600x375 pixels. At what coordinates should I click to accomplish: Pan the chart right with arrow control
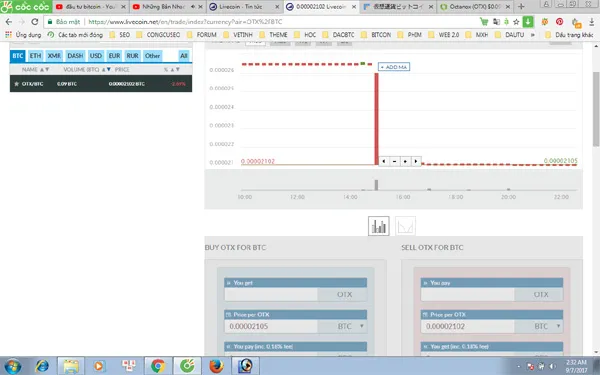point(416,161)
